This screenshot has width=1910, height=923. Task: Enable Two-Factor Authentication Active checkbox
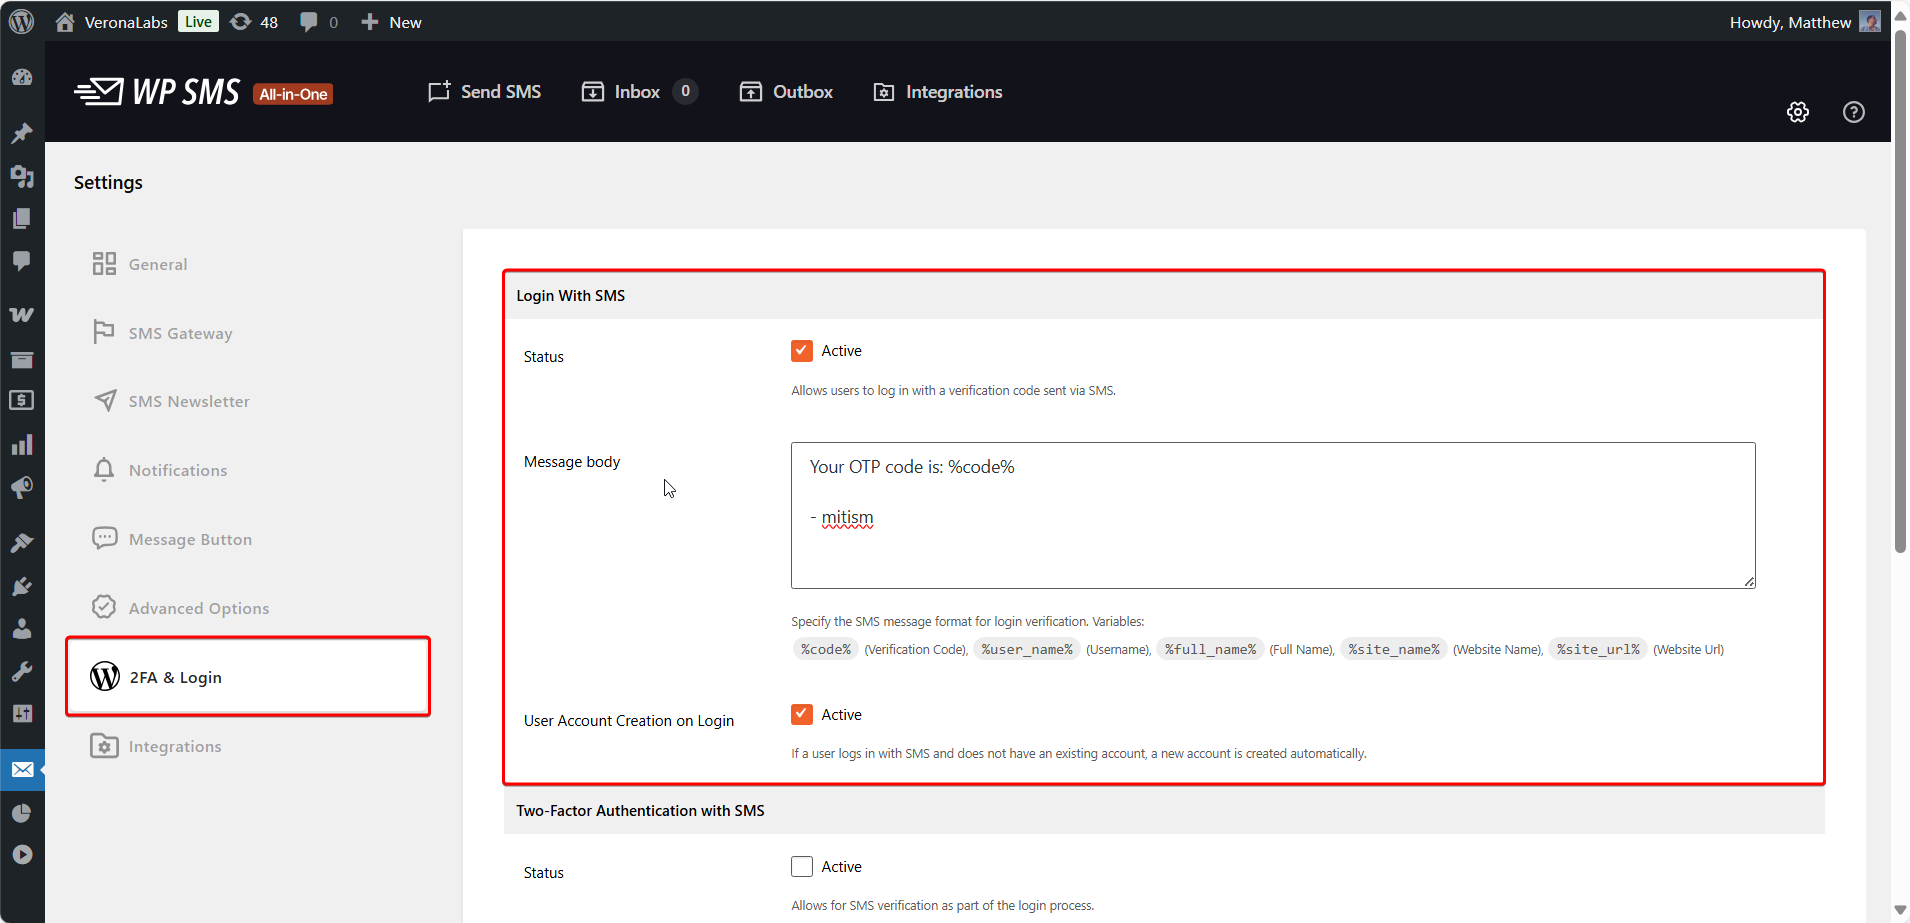click(802, 867)
